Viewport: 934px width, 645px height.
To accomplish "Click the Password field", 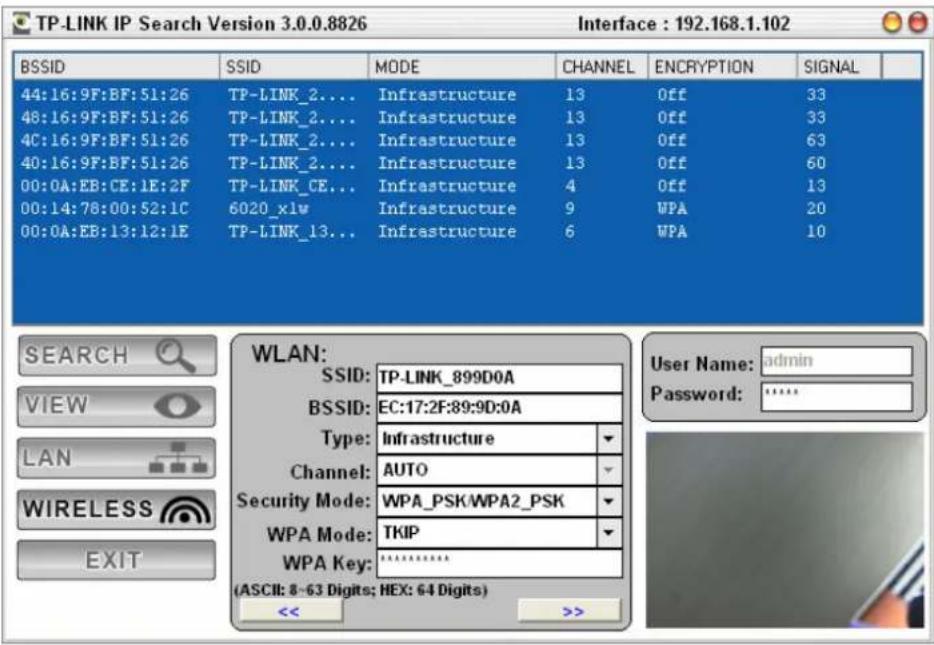I will pos(836,395).
